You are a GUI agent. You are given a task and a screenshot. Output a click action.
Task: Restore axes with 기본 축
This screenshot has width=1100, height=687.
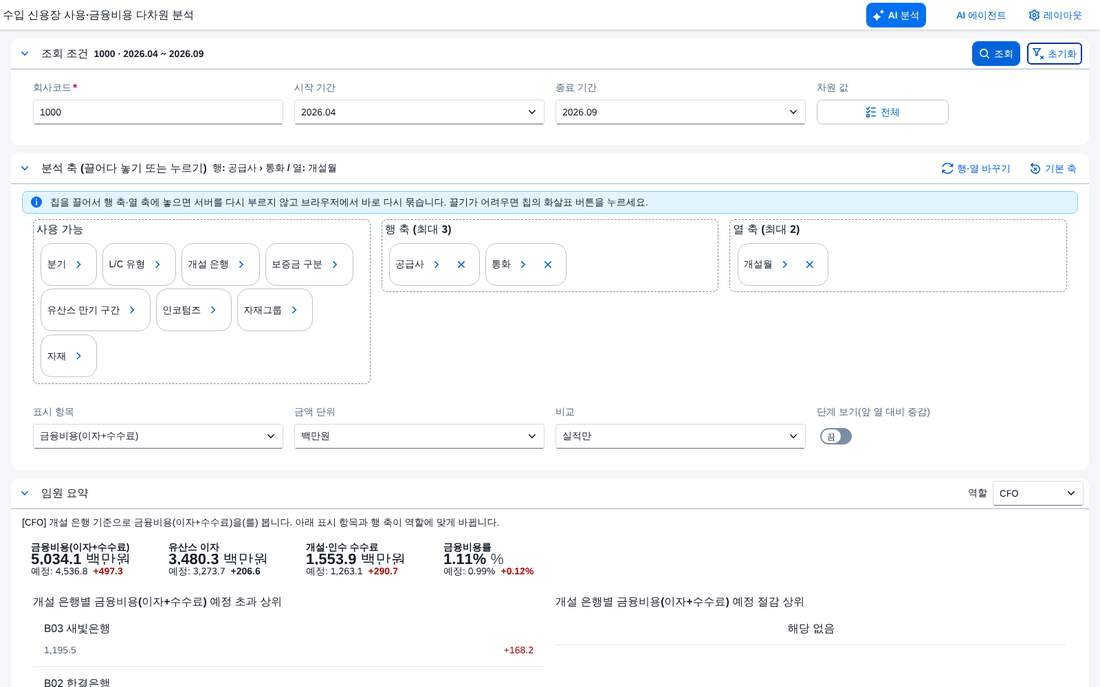click(1052, 168)
